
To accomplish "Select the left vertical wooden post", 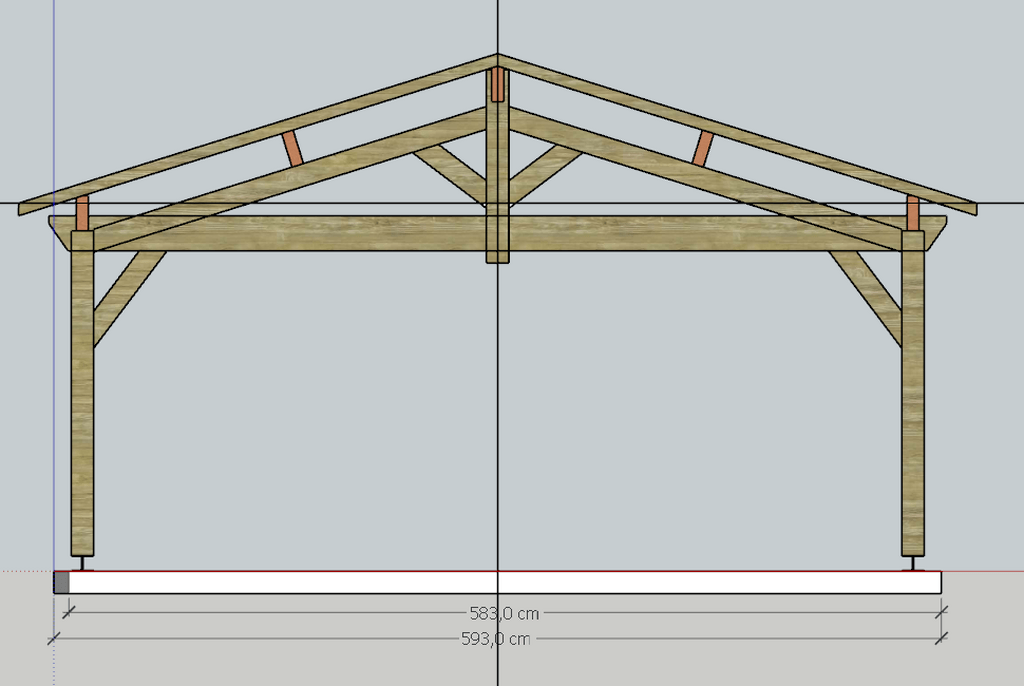I will click(x=82, y=393).
